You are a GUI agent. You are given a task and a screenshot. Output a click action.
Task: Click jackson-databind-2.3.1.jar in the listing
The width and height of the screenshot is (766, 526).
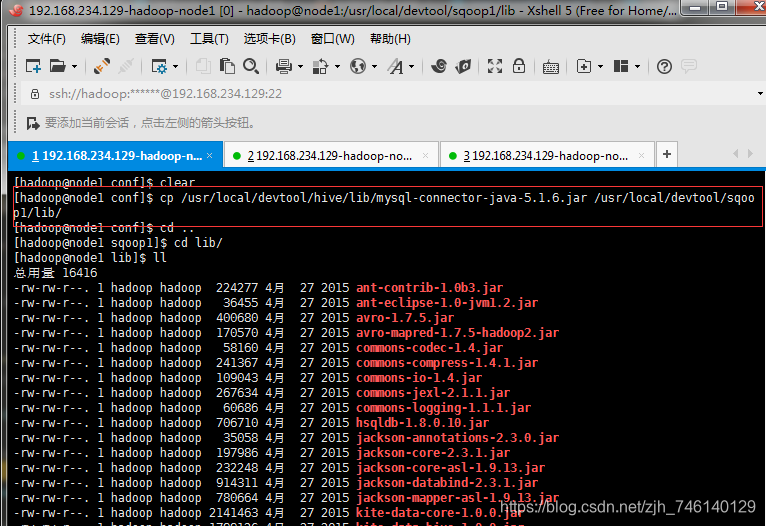447,483
